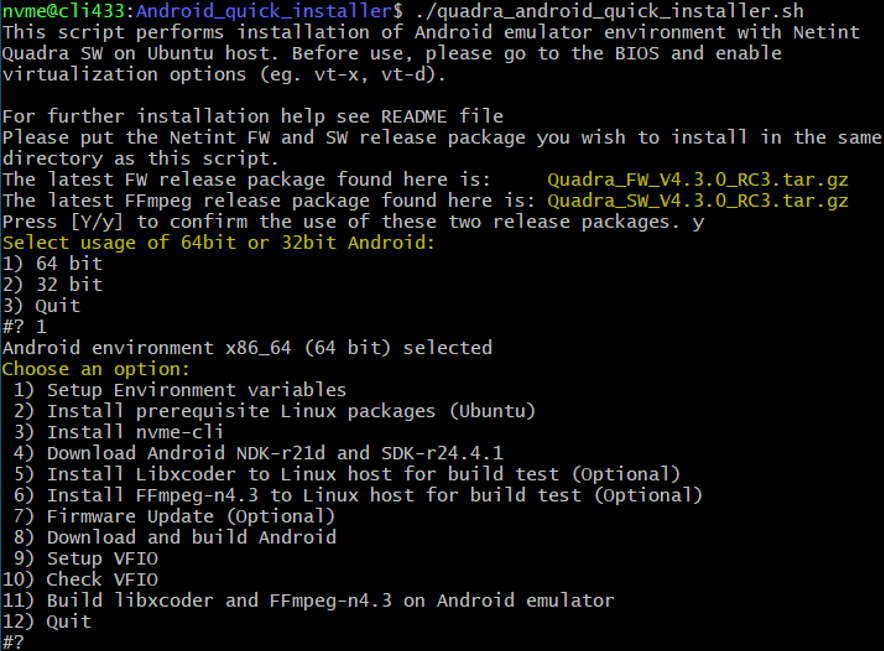Click the "Press [Y/y] to confirm" line

pyautogui.click(x=353, y=222)
